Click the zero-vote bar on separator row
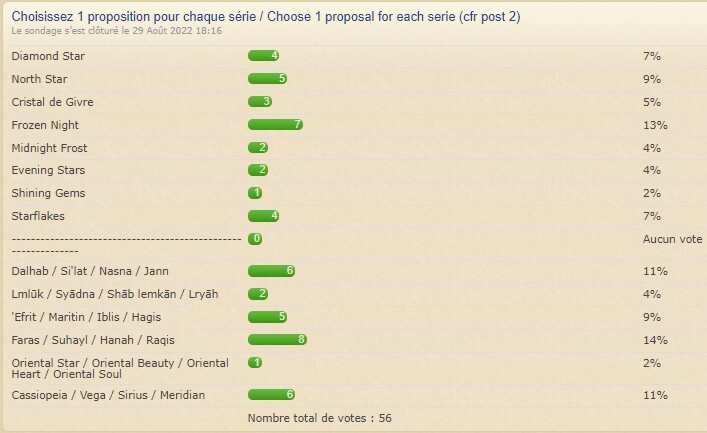This screenshot has height=433, width=707. point(256,239)
